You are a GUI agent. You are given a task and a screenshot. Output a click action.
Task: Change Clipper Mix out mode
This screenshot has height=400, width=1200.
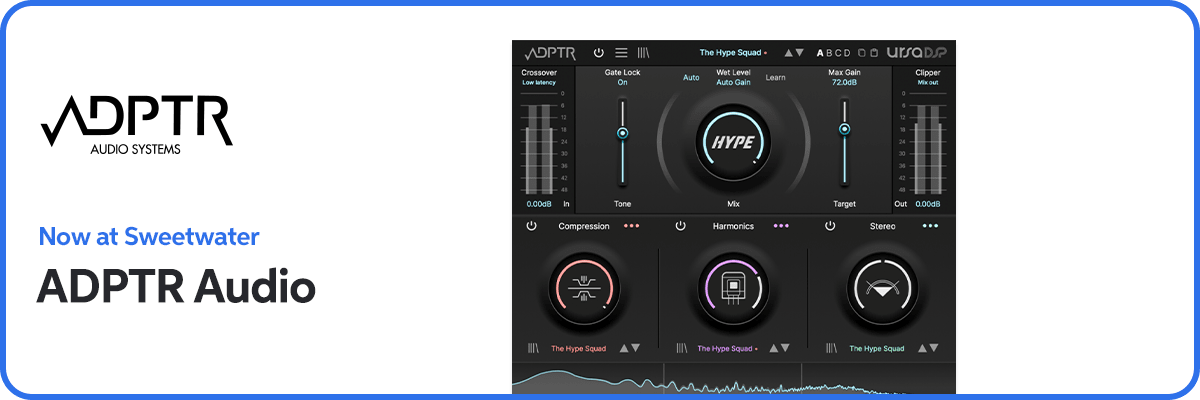tap(928, 82)
